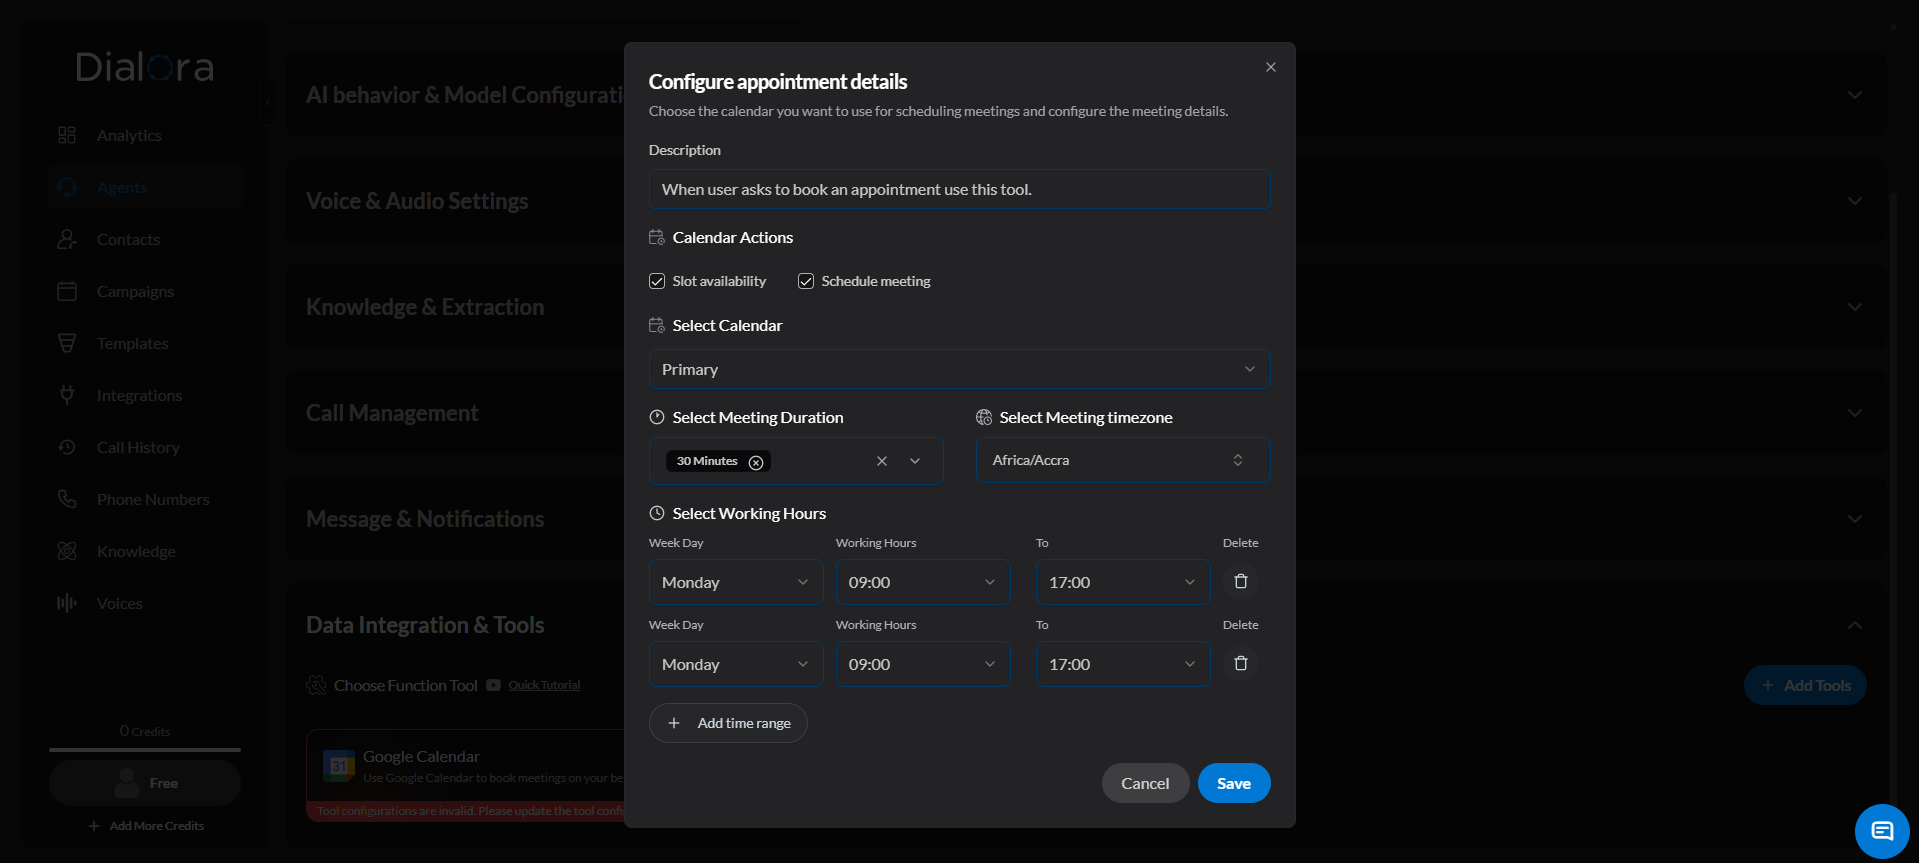
Task: Expand the first row Week Day dropdown
Action: pyautogui.click(x=735, y=582)
